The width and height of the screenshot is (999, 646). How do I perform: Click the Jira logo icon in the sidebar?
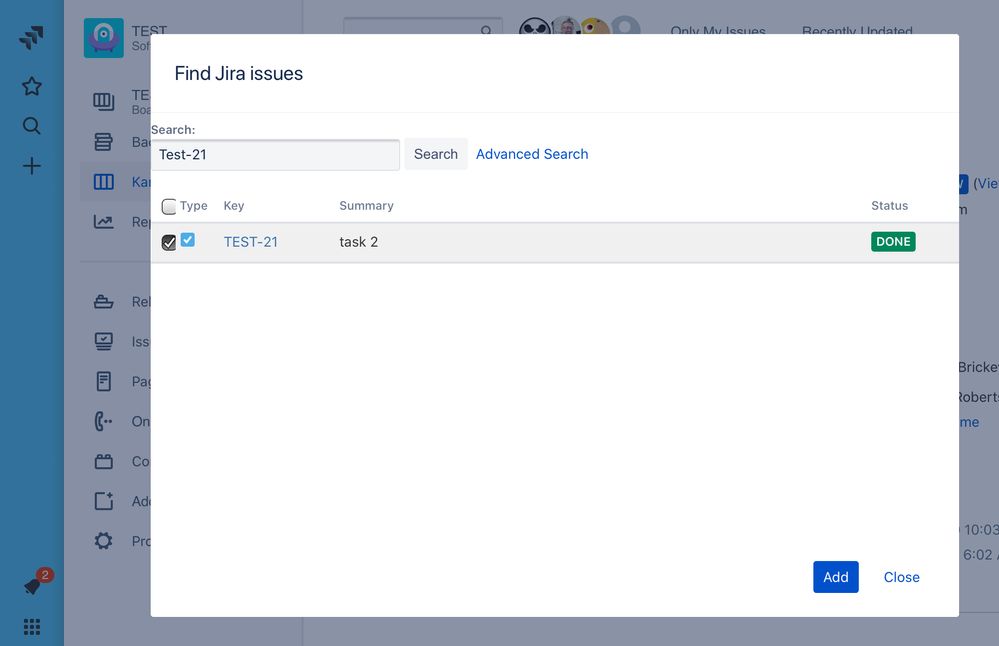coord(31,37)
